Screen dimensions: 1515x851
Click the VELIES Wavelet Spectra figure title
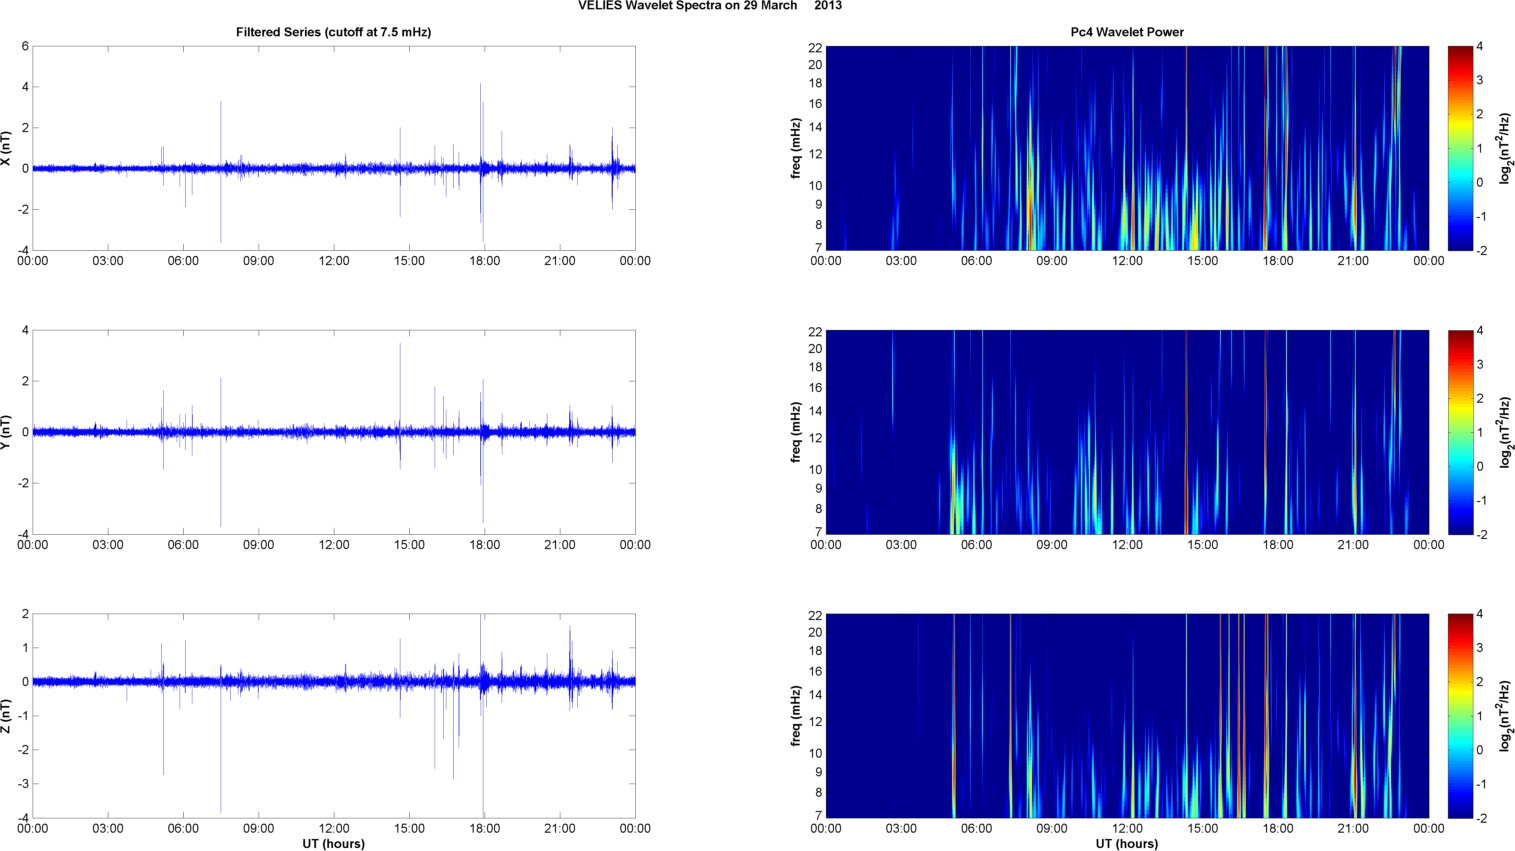(709, 6)
